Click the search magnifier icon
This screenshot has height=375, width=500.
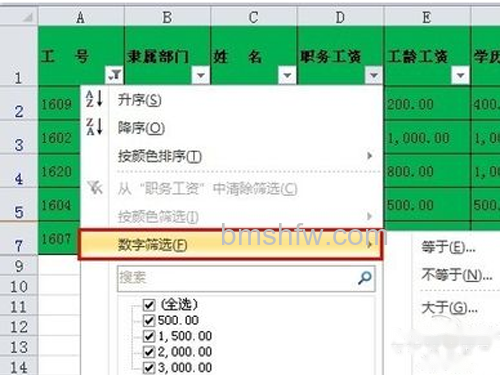coord(365,278)
